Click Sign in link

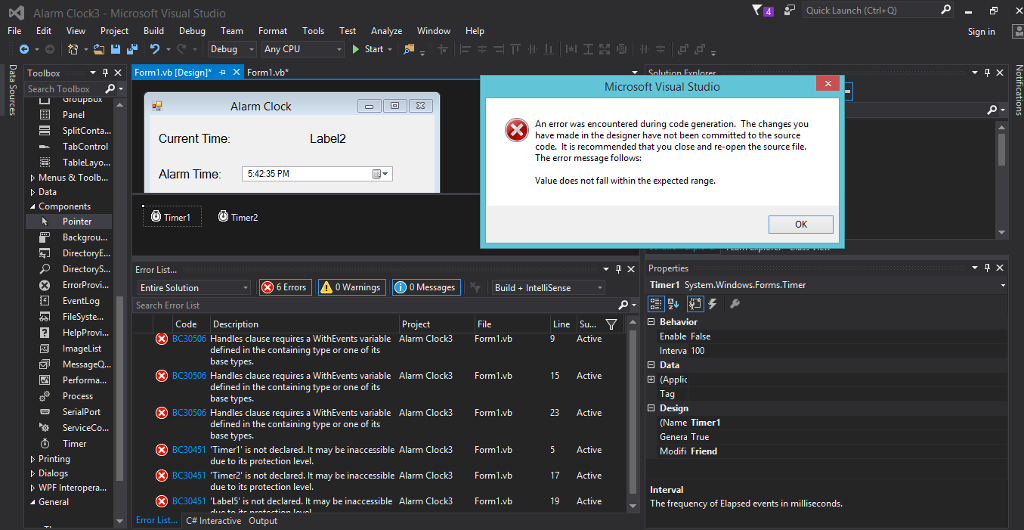point(982,31)
